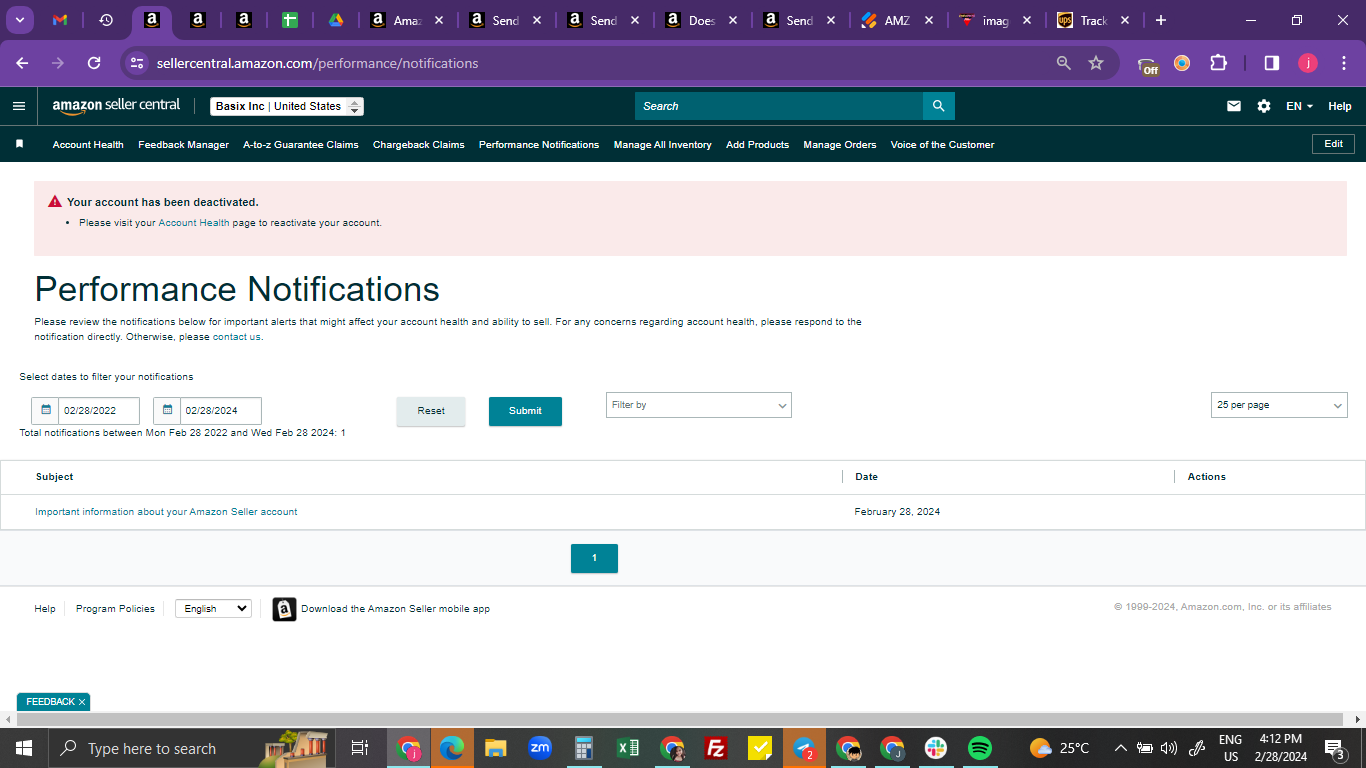Open the messages envelope icon
The height and width of the screenshot is (768, 1366).
(1234, 106)
